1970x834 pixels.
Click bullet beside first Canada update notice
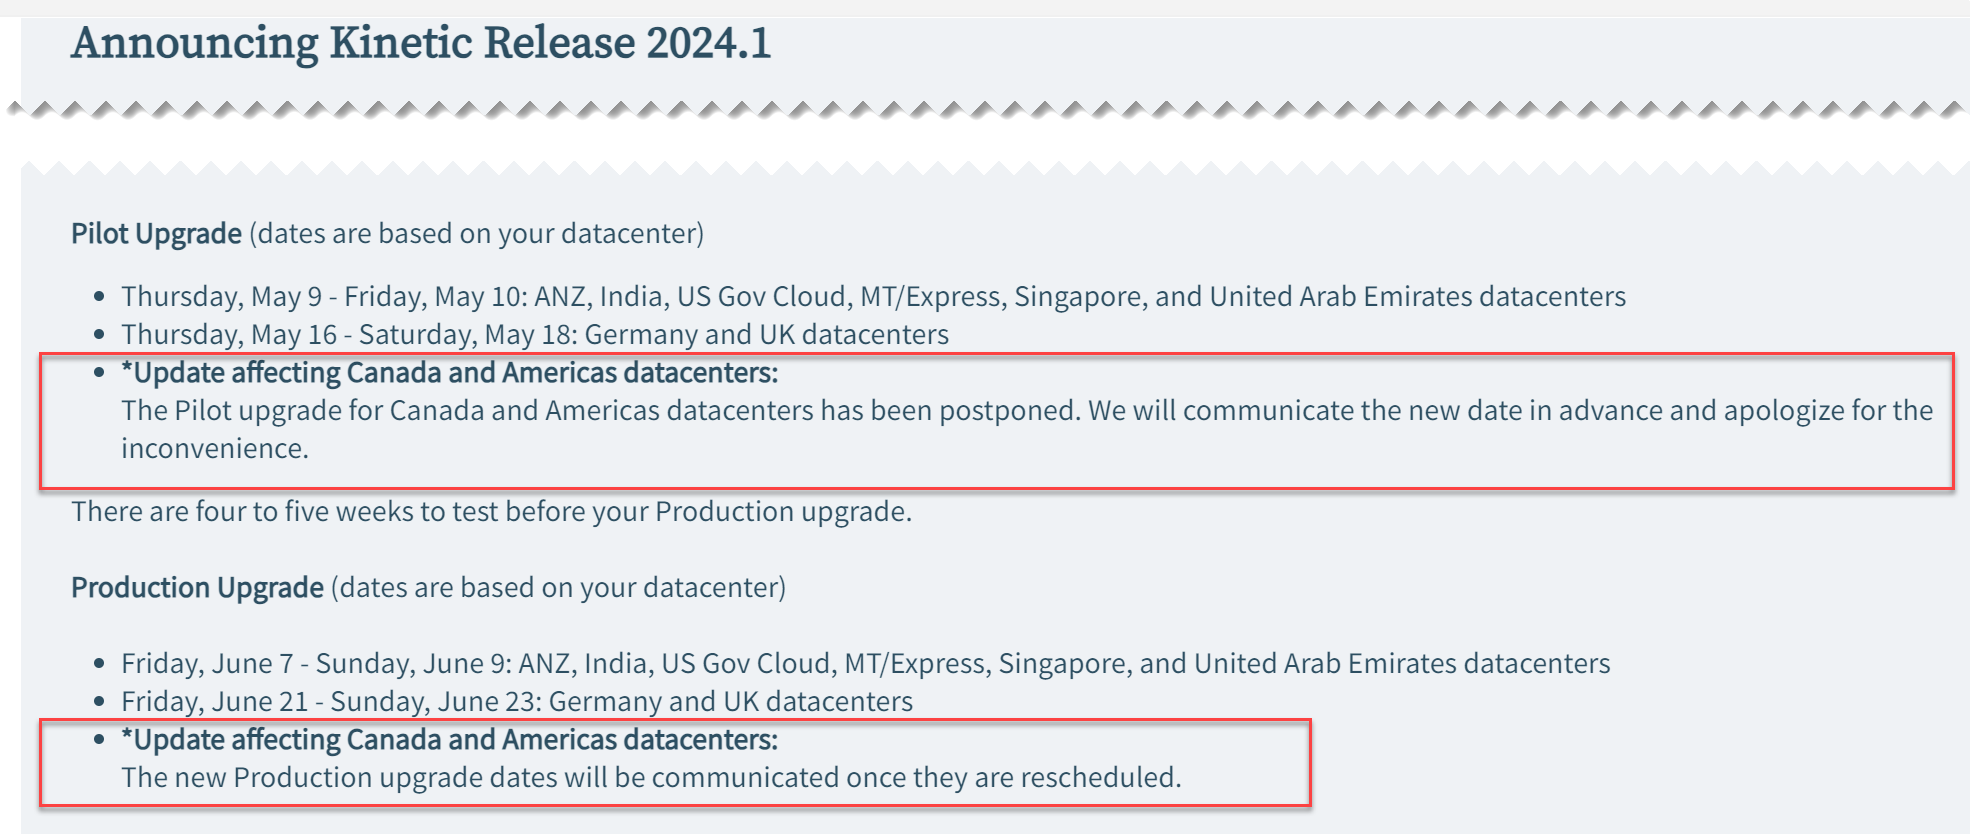point(99,373)
